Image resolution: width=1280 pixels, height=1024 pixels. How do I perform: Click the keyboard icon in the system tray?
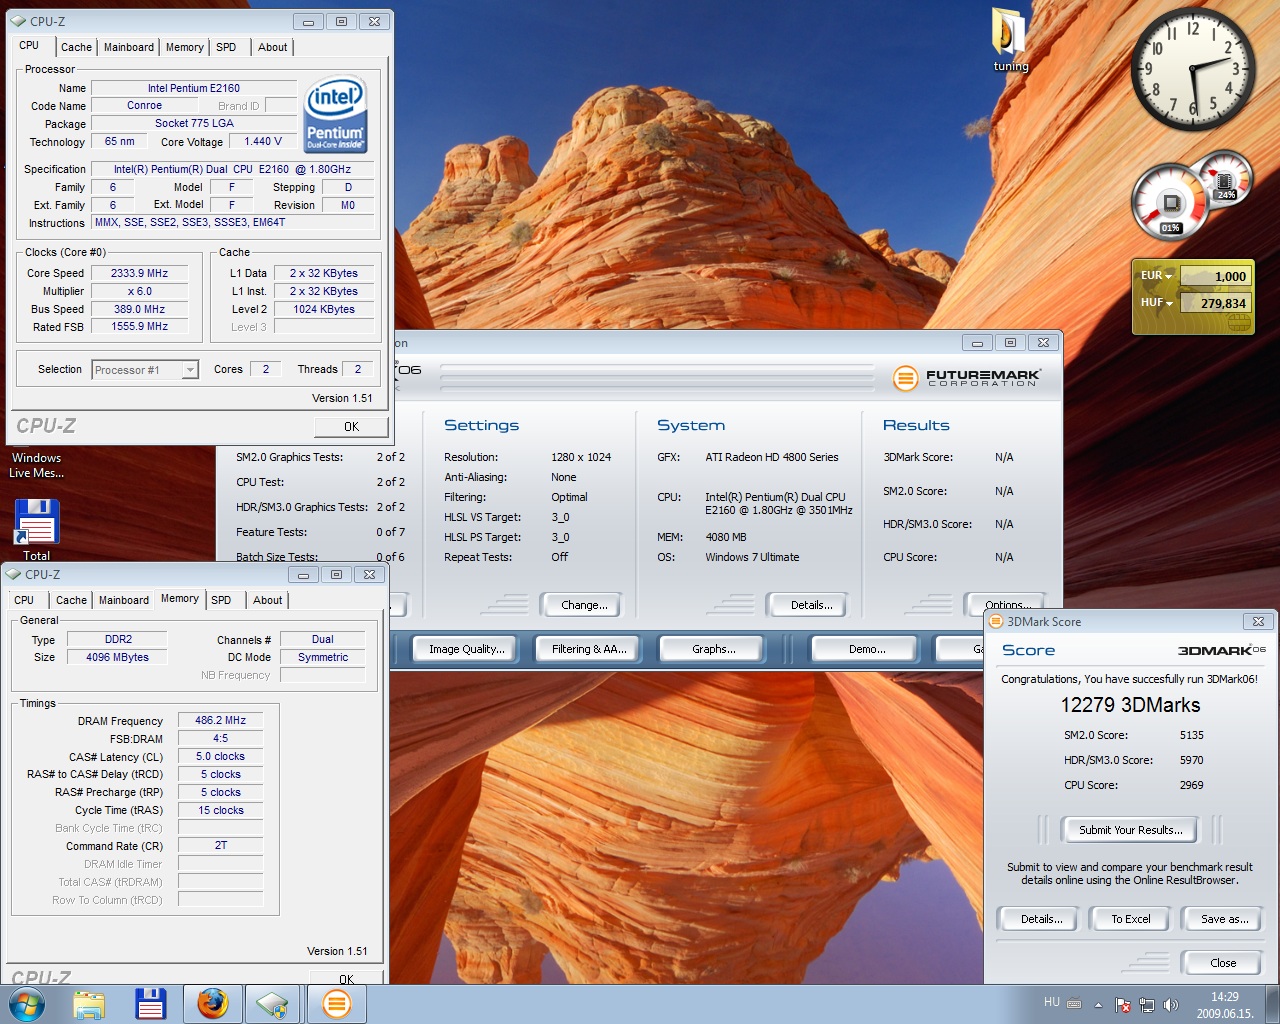tap(1074, 1003)
